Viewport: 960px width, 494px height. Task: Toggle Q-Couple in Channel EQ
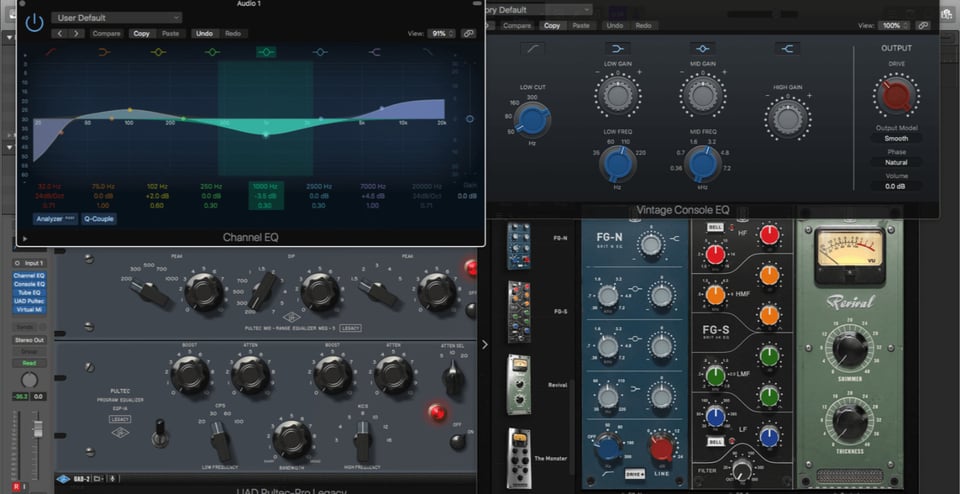tap(99, 218)
